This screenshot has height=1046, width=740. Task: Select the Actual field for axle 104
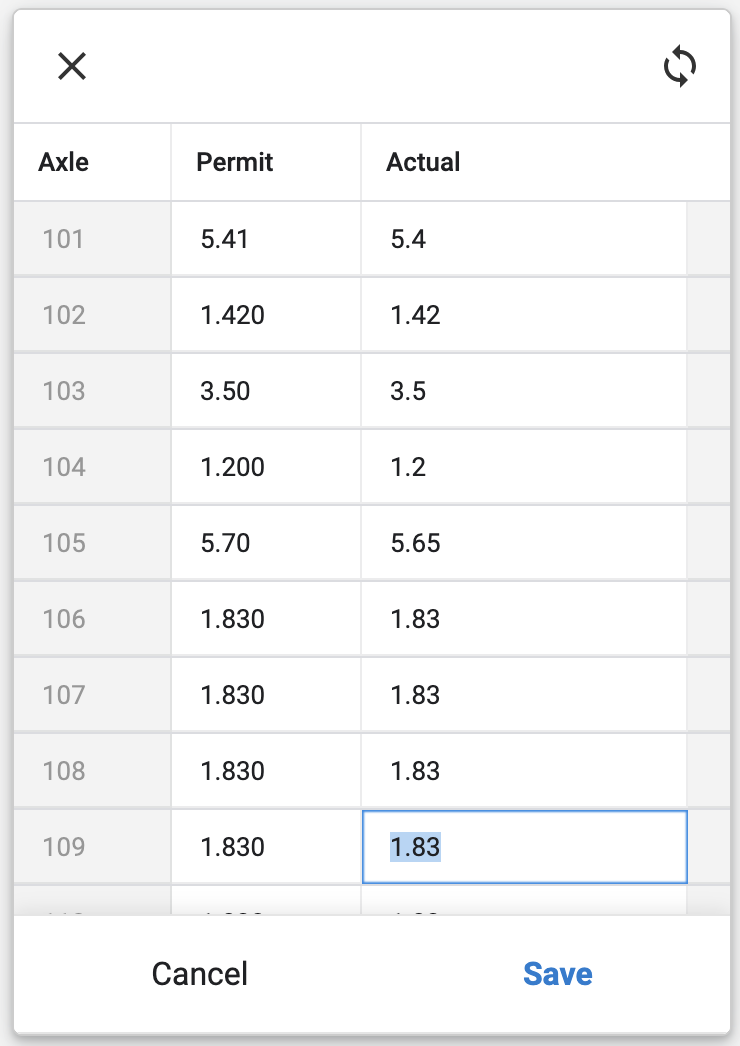524,467
